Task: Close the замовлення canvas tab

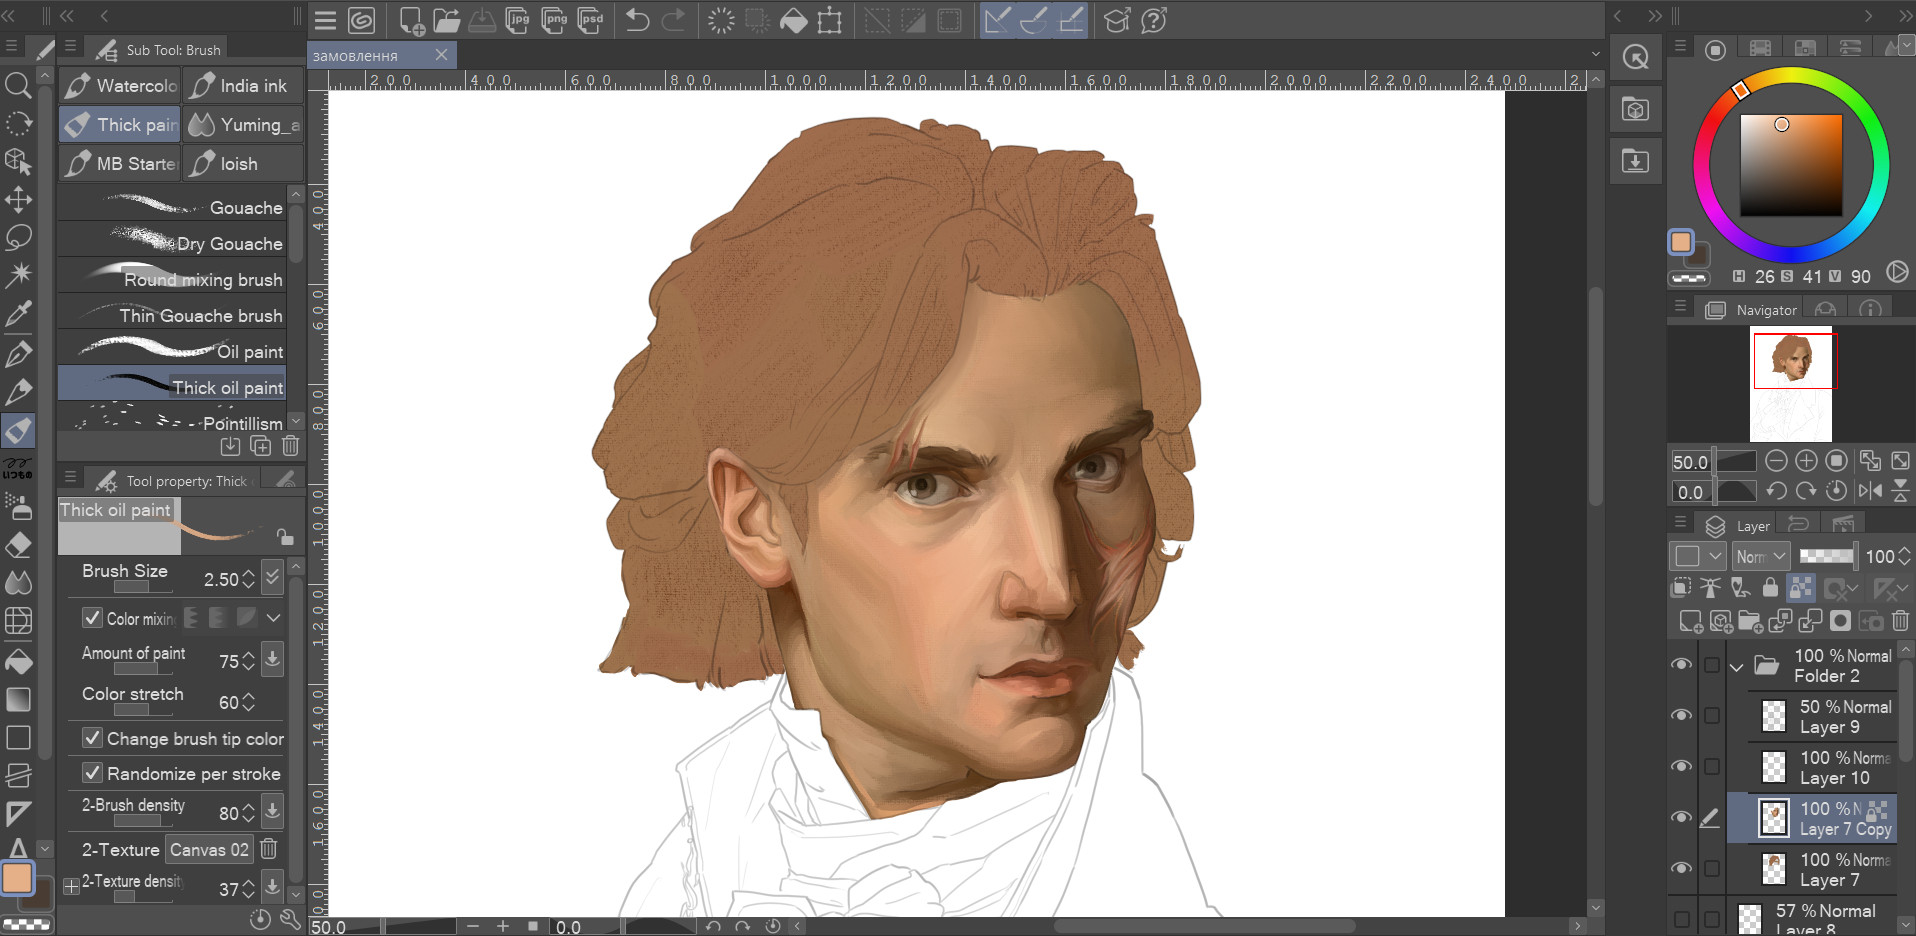Action: tap(441, 55)
